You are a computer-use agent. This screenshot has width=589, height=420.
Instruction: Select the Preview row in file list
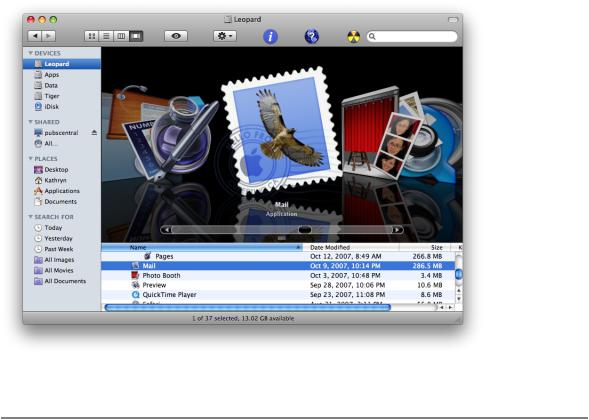[278, 285]
